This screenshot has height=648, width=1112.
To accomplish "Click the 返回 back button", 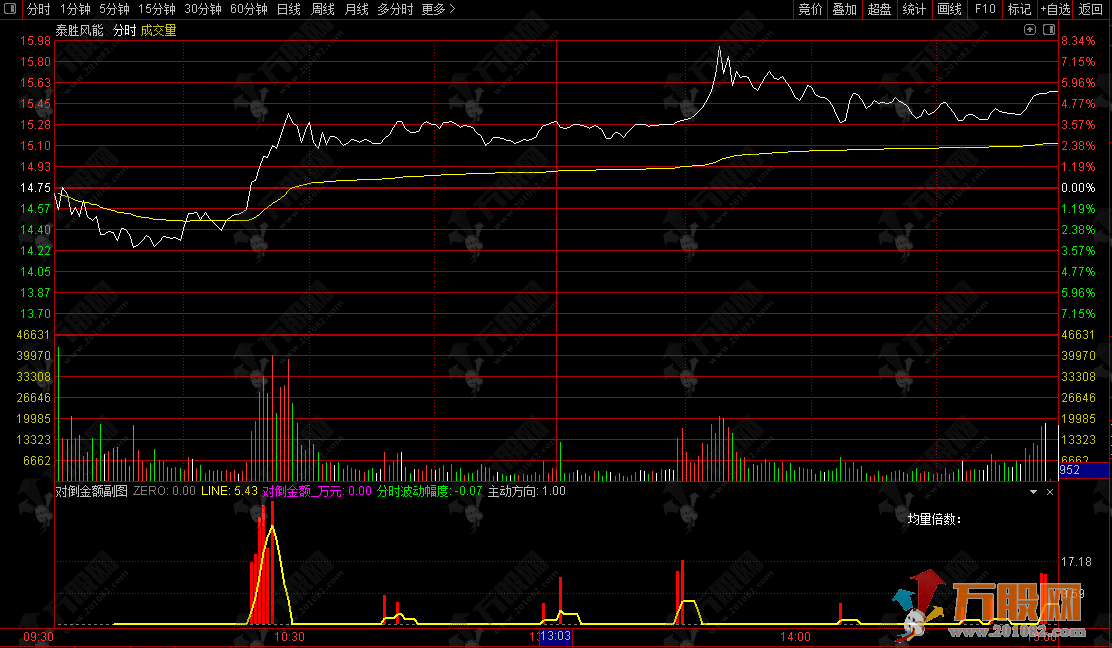I will (x=1091, y=9).
